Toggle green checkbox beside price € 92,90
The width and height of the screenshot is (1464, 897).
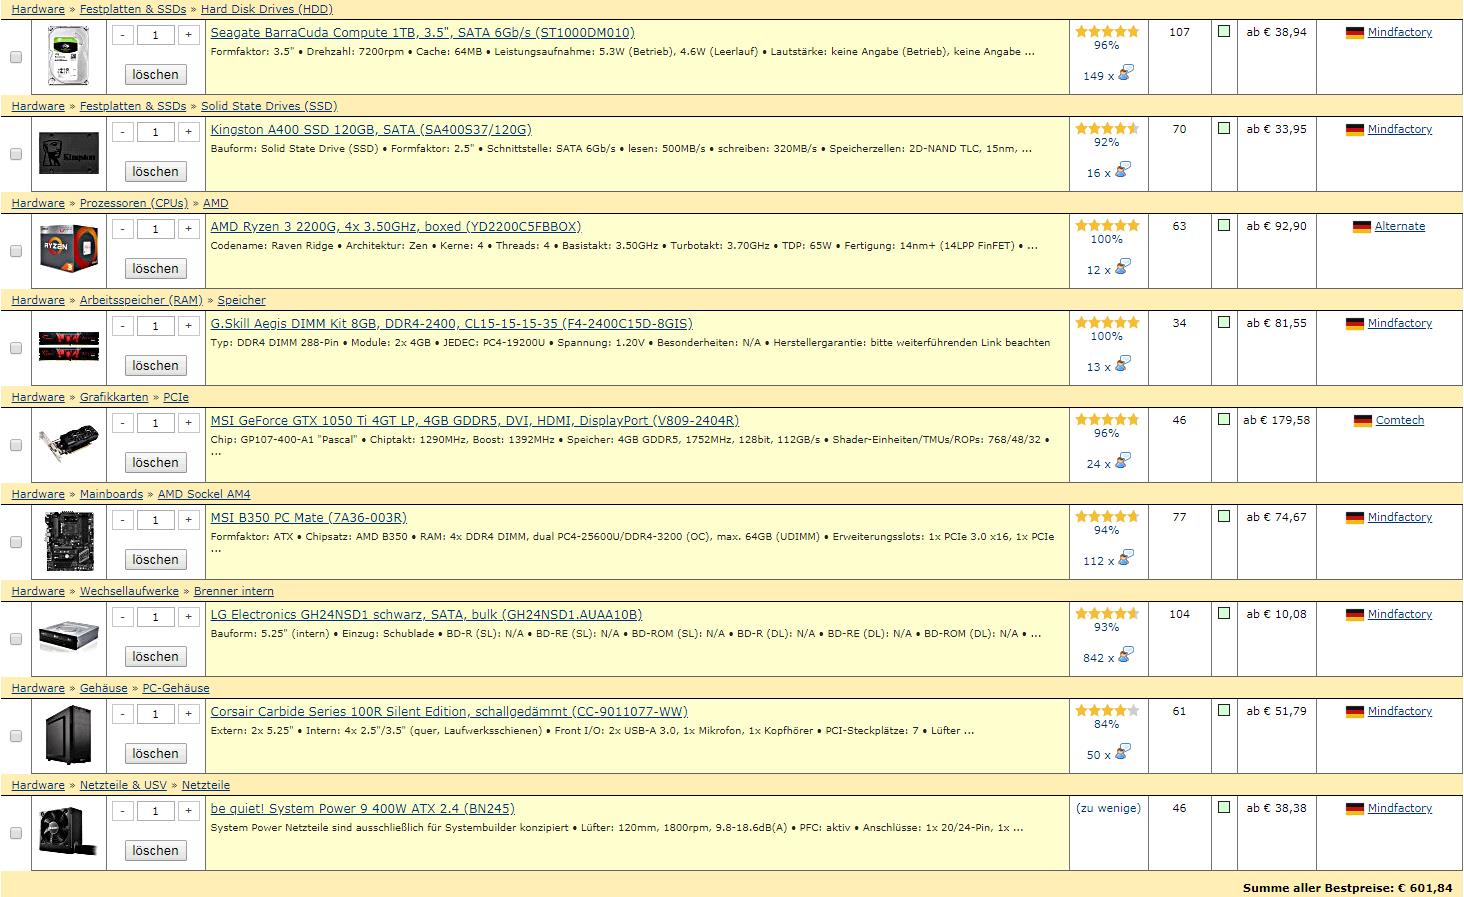[x=1224, y=226]
